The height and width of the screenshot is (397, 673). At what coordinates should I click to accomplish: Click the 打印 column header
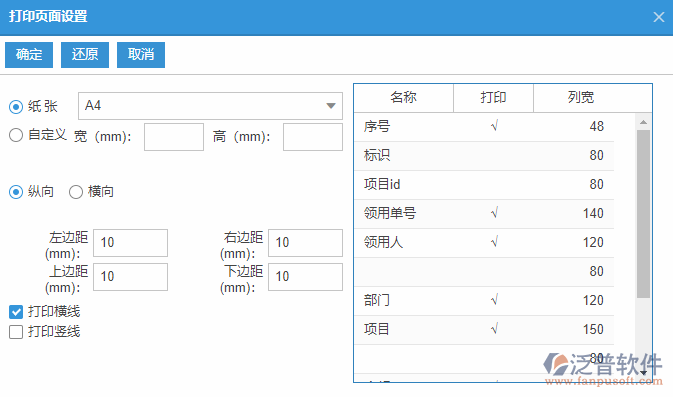pyautogui.click(x=493, y=98)
